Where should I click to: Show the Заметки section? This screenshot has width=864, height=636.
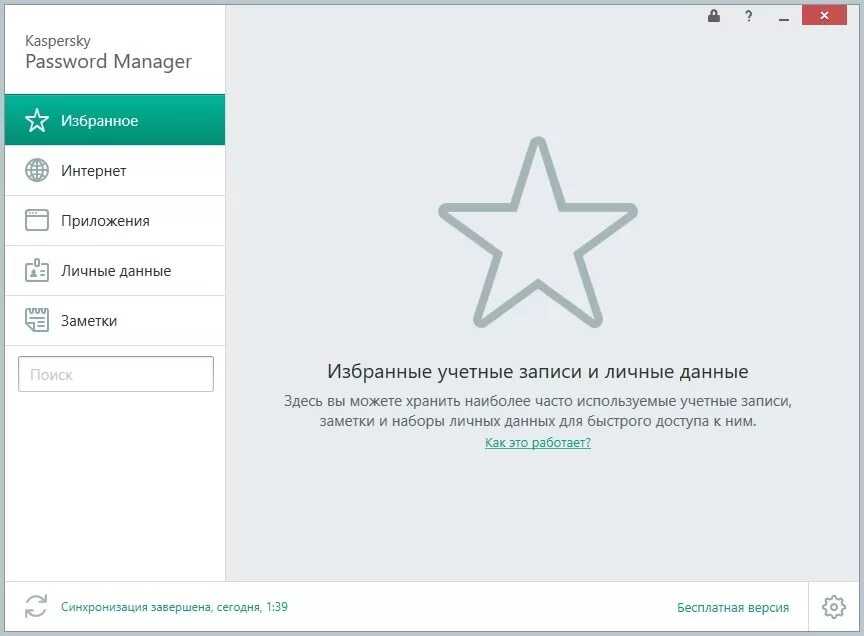point(115,321)
